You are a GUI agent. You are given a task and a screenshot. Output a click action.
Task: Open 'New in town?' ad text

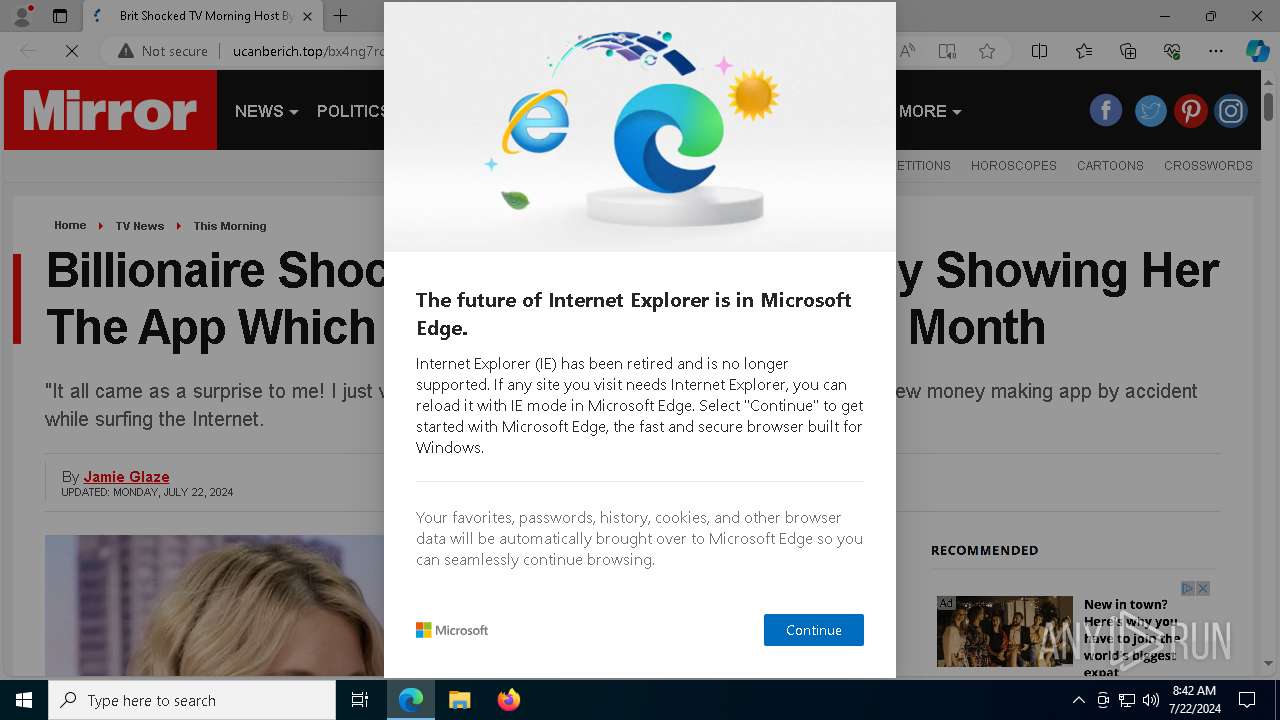pyautogui.click(x=1131, y=640)
